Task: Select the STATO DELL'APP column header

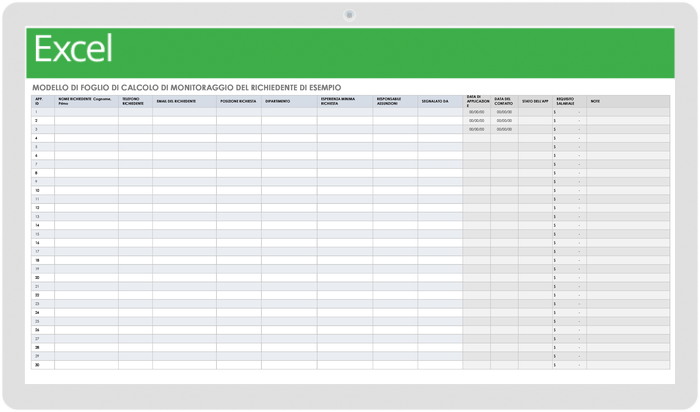Action: click(x=535, y=101)
